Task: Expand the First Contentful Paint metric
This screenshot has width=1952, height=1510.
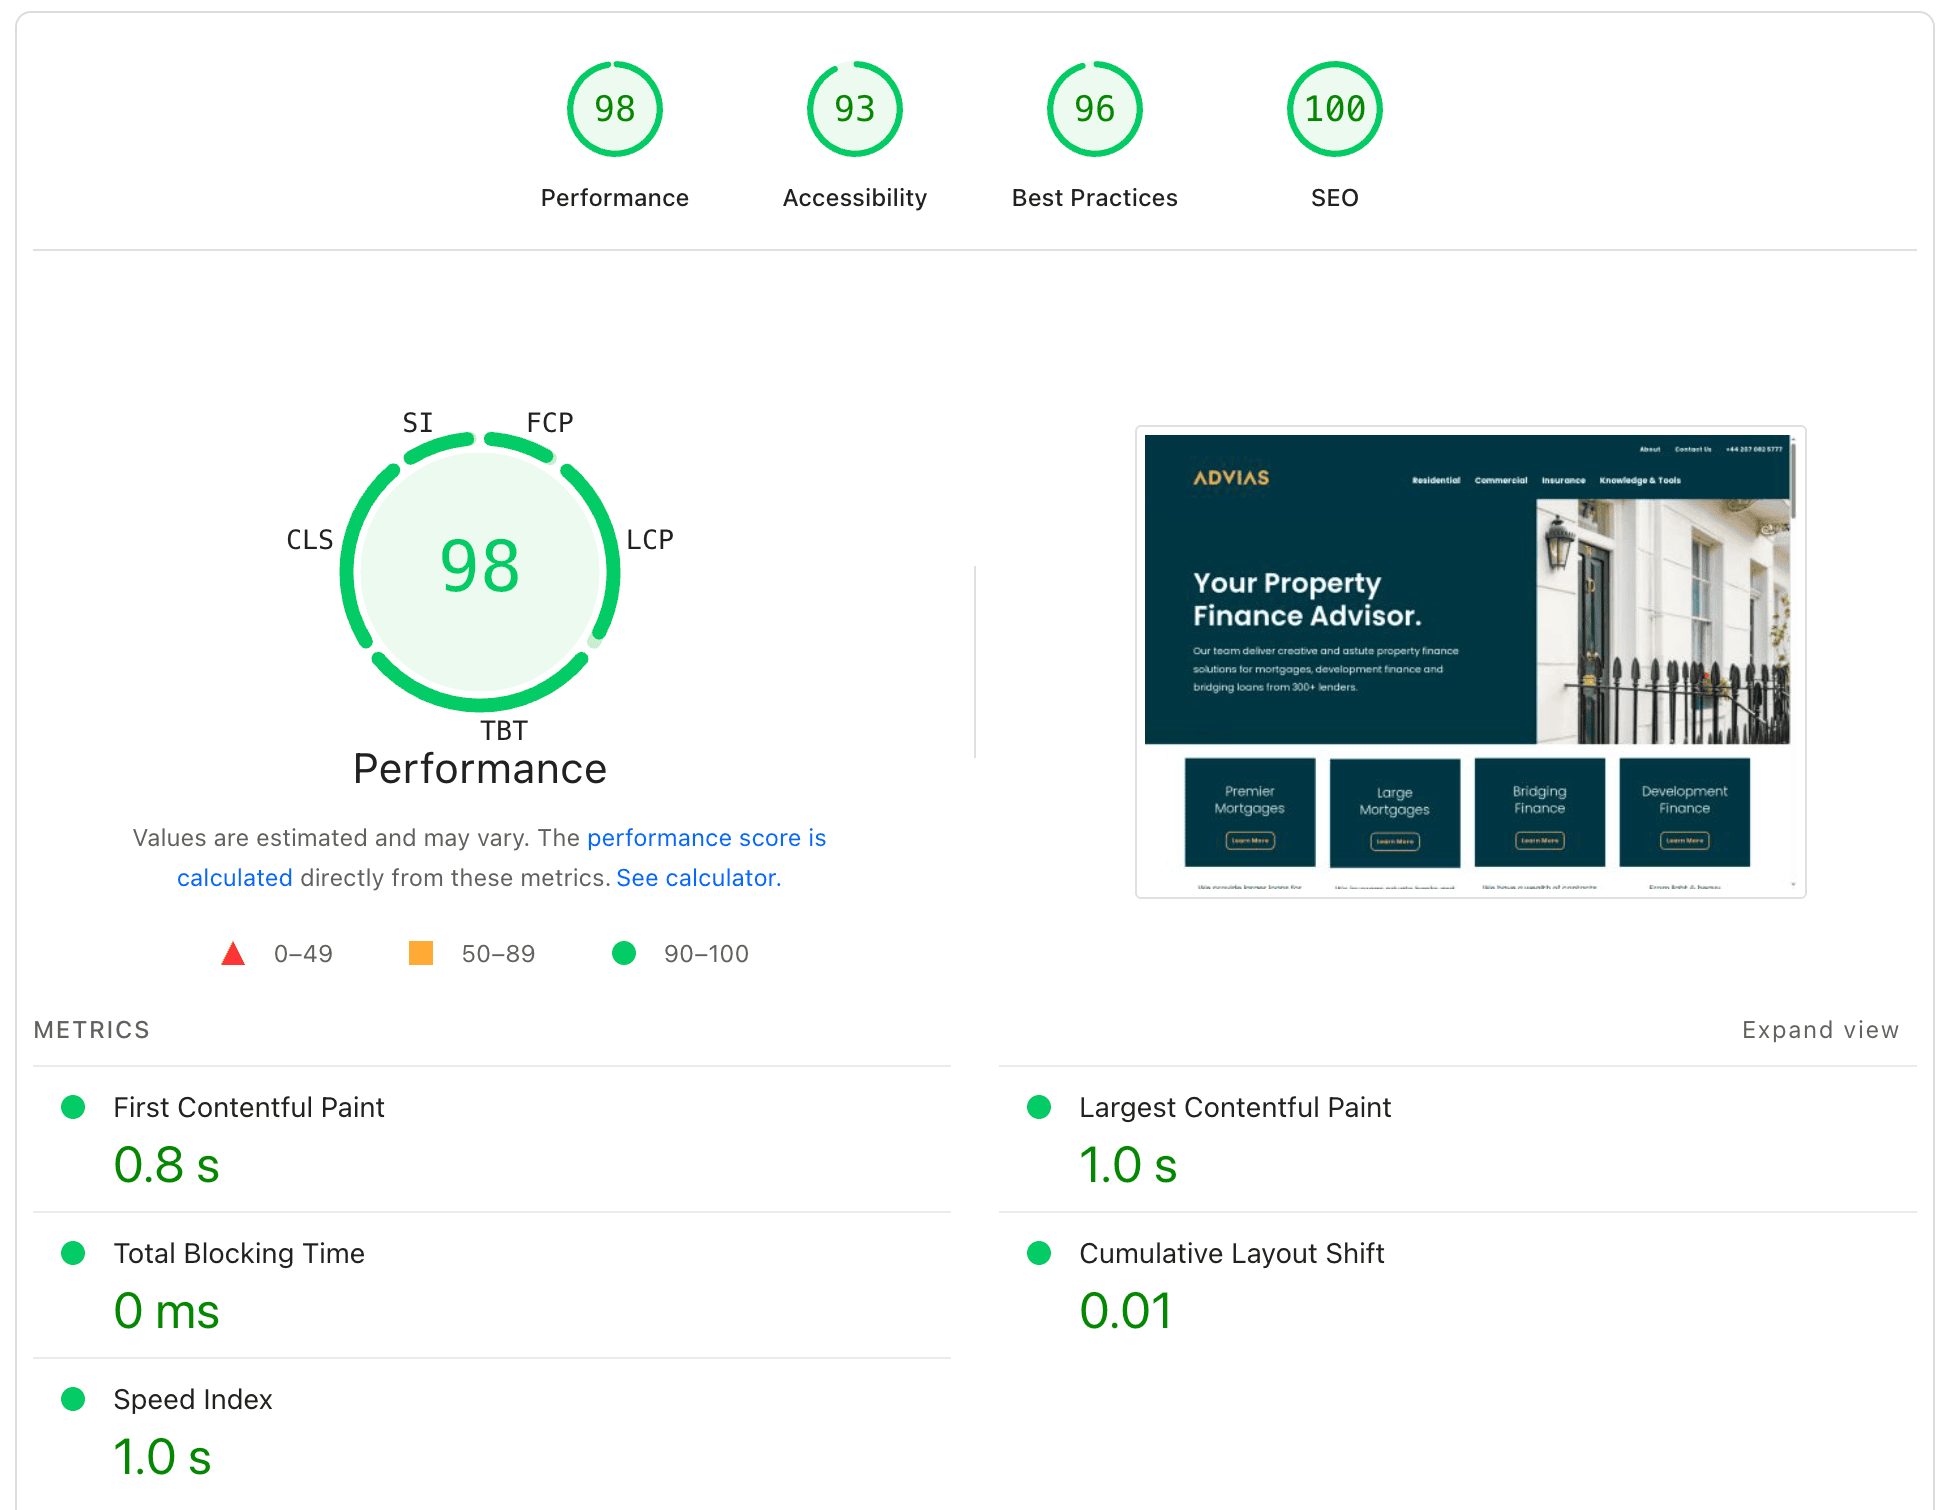Action: pyautogui.click(x=248, y=1107)
